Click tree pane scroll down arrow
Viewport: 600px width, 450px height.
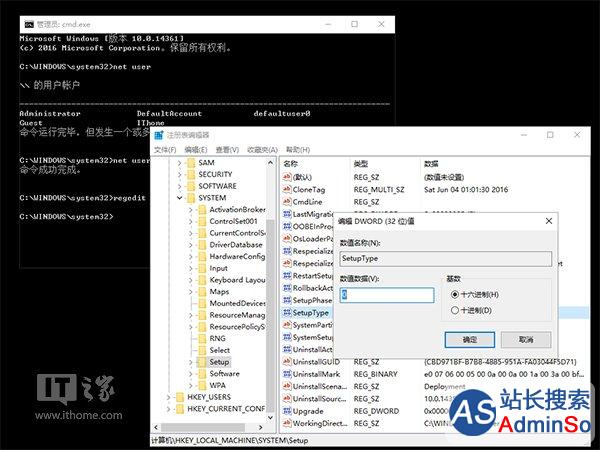270,417
